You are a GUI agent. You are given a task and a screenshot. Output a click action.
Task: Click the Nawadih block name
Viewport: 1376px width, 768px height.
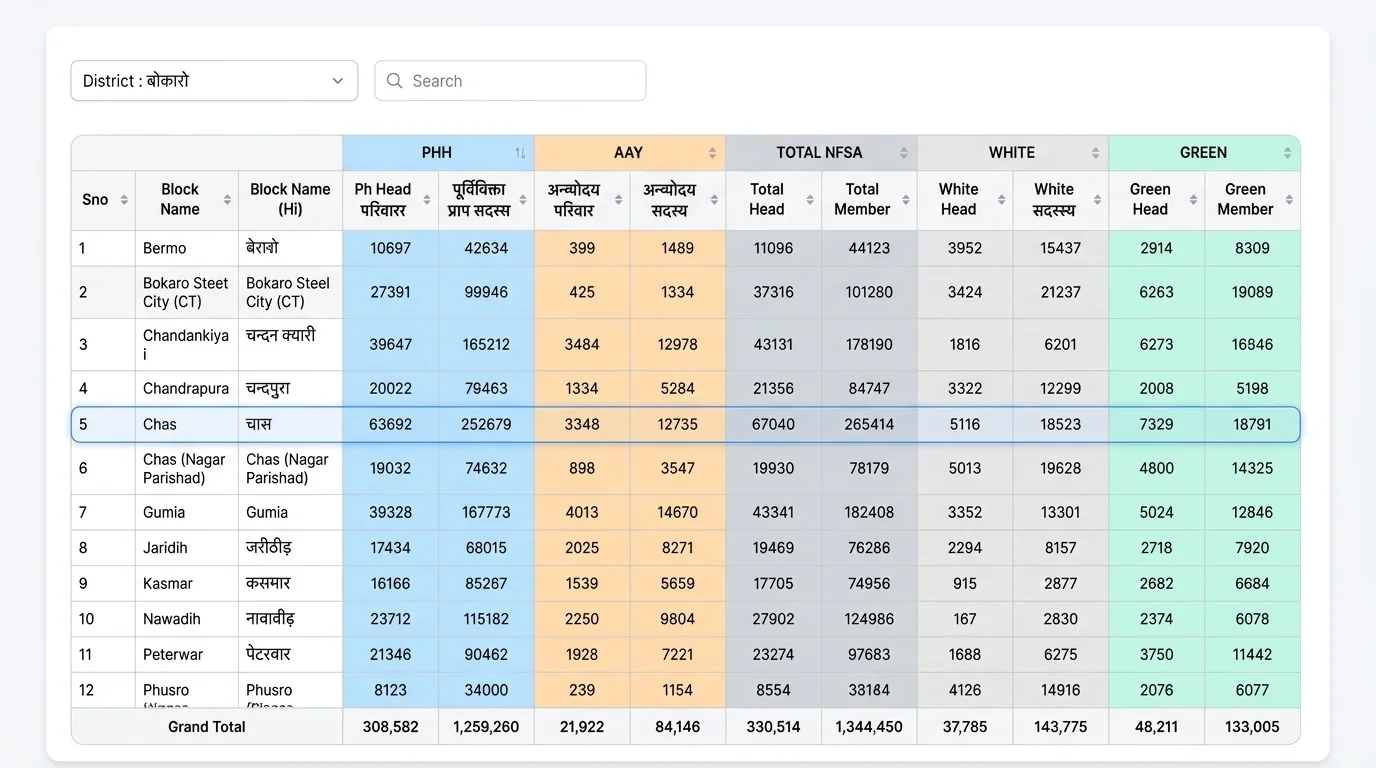(x=171, y=619)
